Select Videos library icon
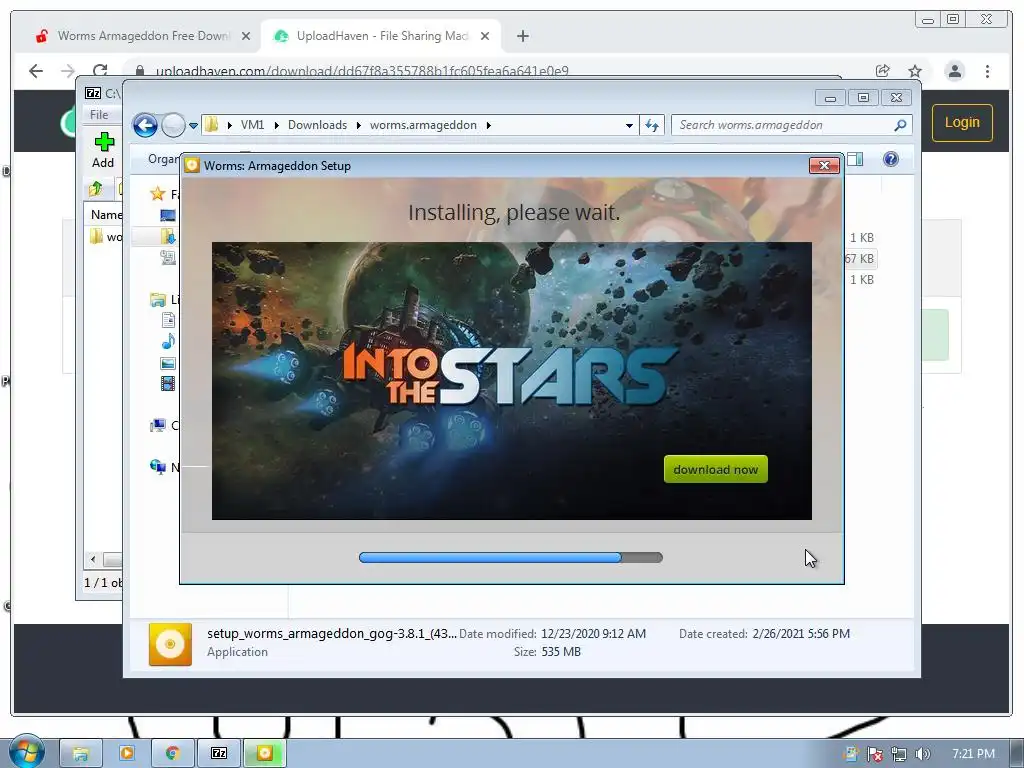 coord(168,383)
